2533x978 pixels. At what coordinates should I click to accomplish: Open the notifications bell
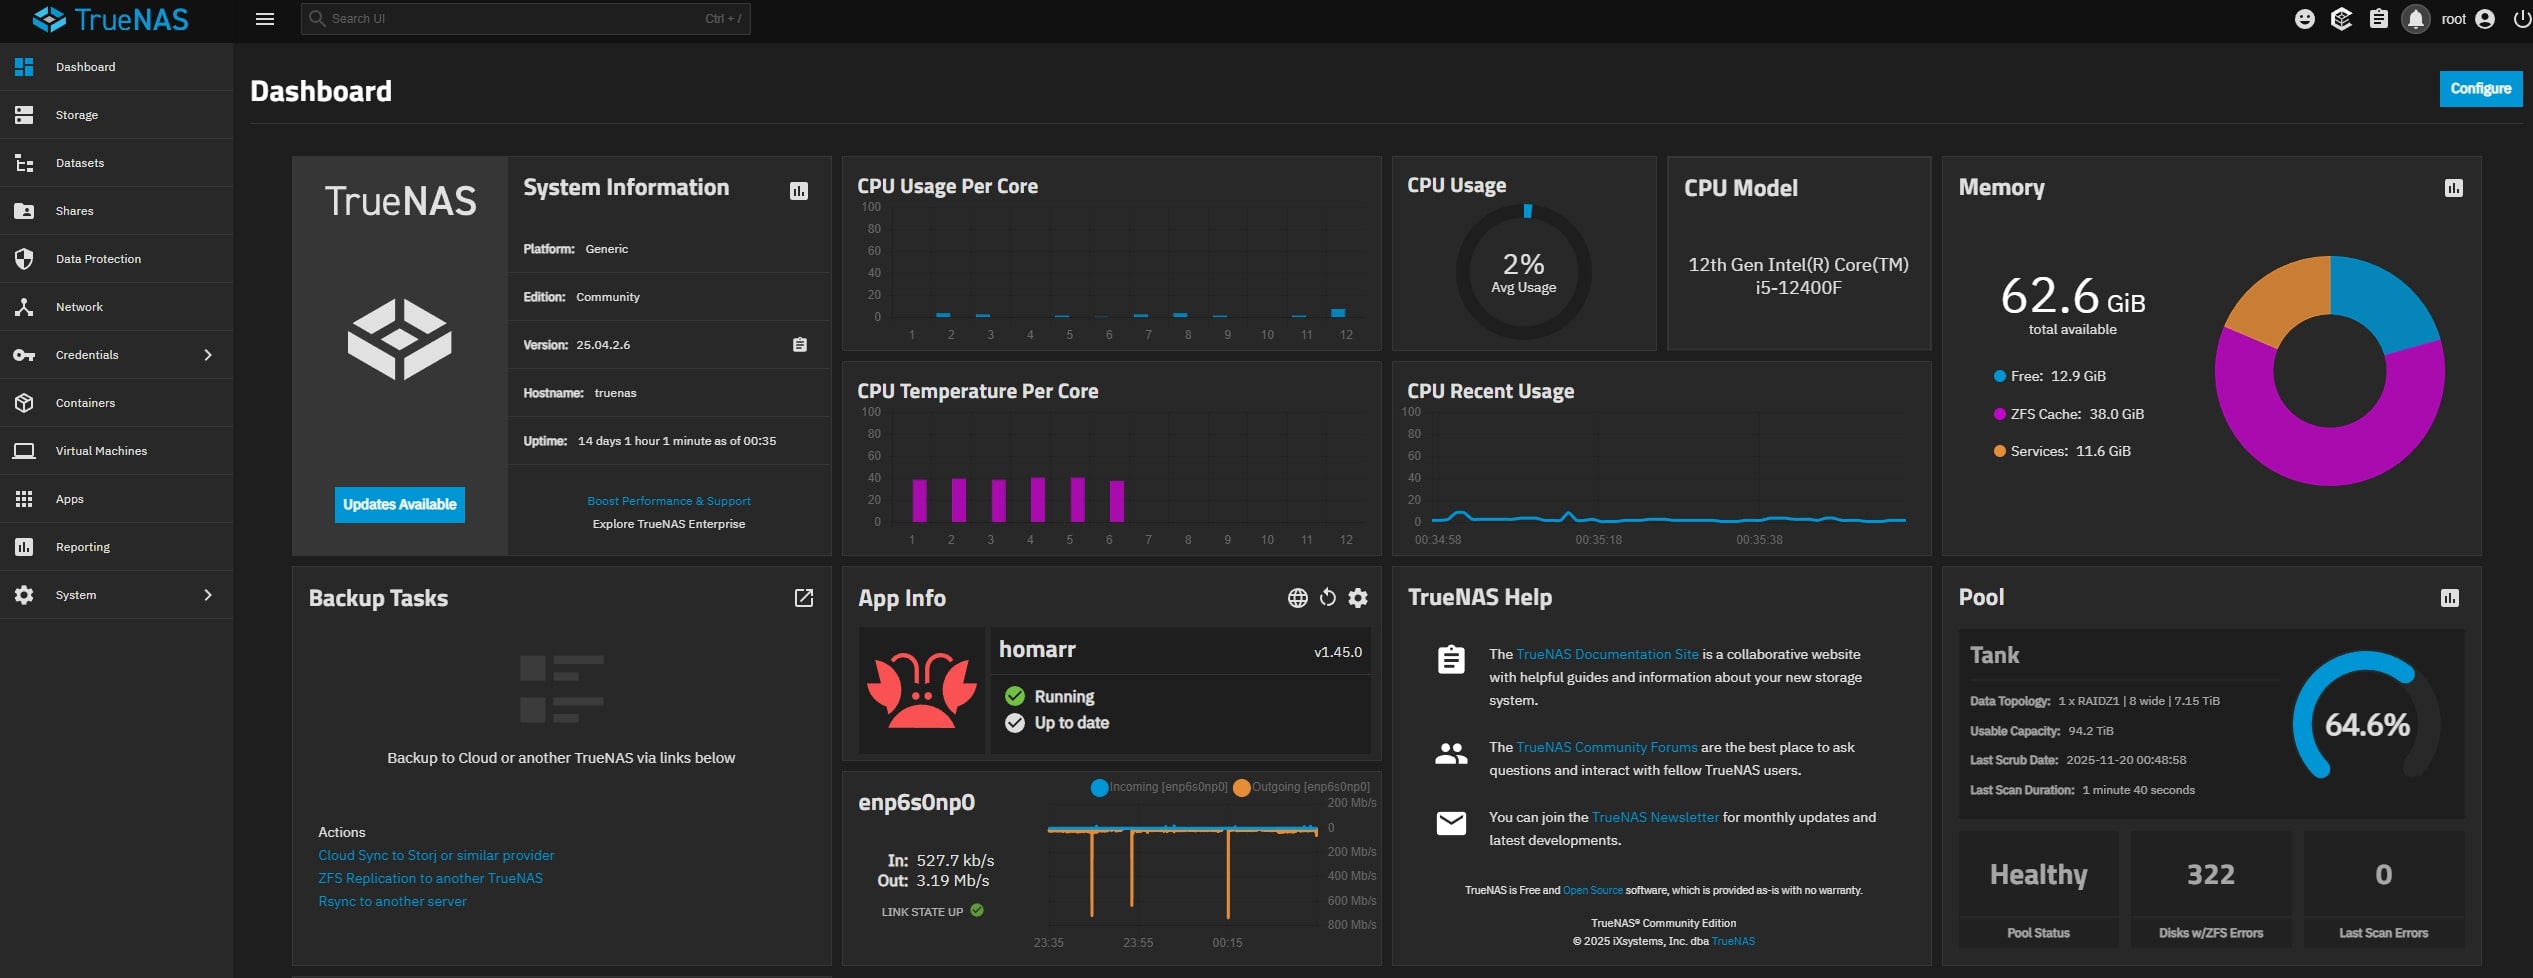click(x=2415, y=18)
